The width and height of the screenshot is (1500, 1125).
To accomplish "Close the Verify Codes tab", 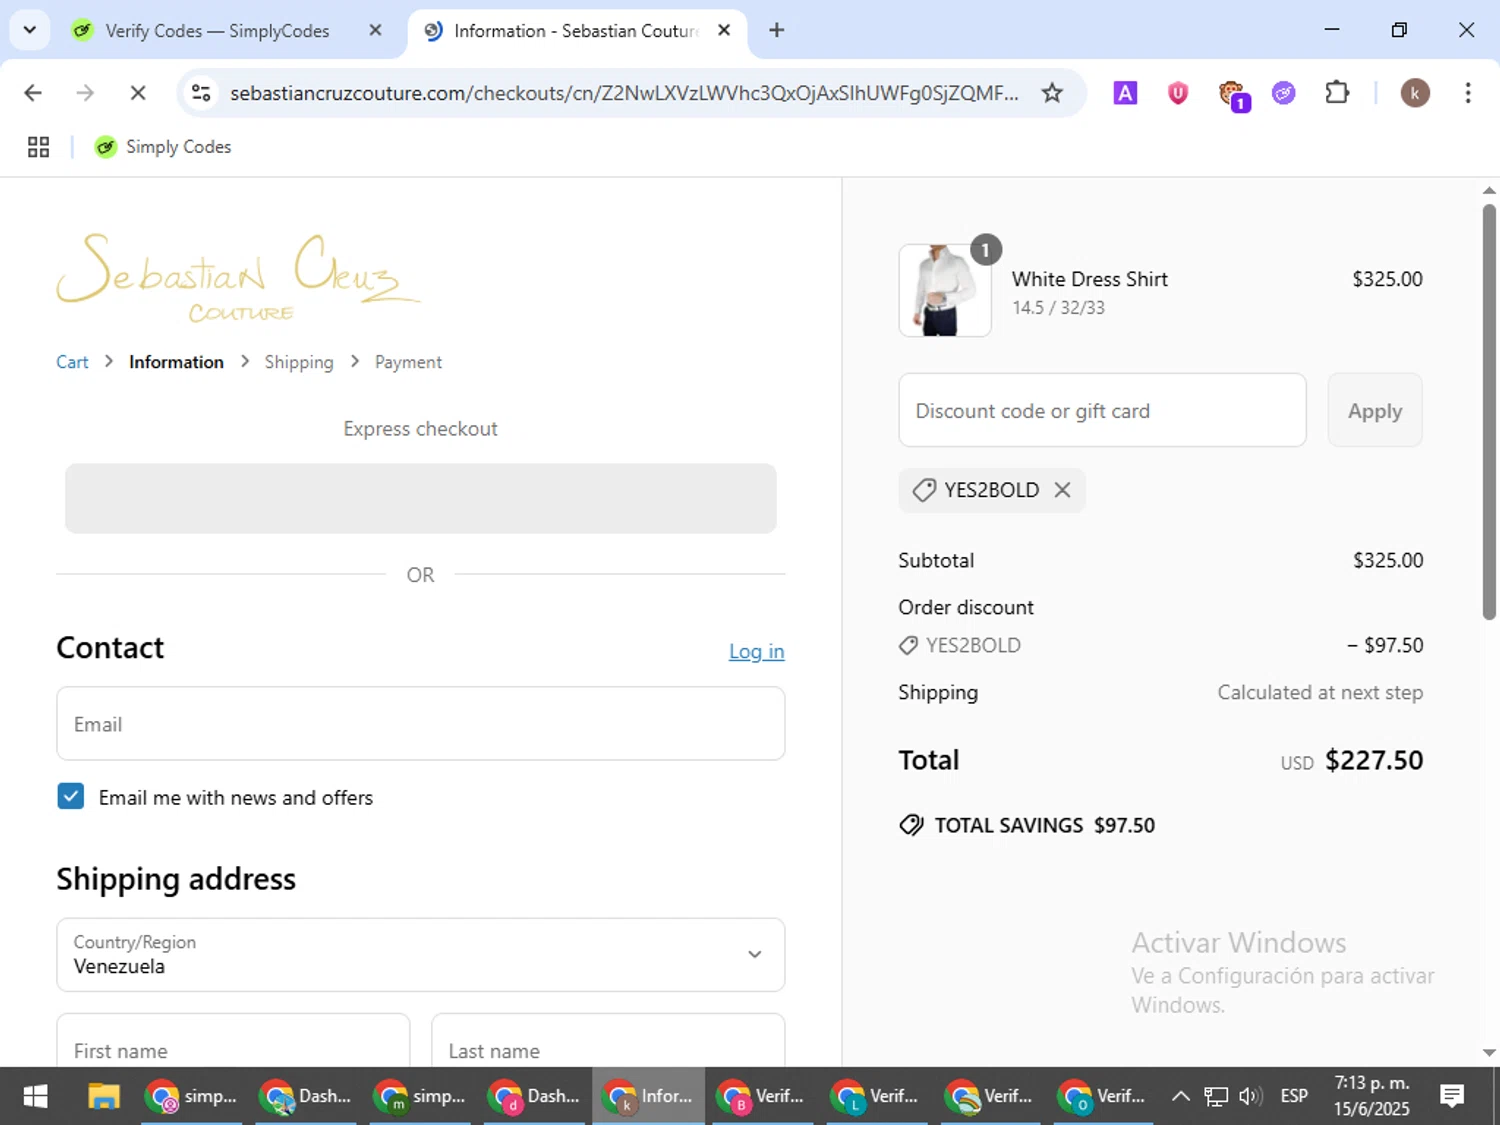I will 375,30.
